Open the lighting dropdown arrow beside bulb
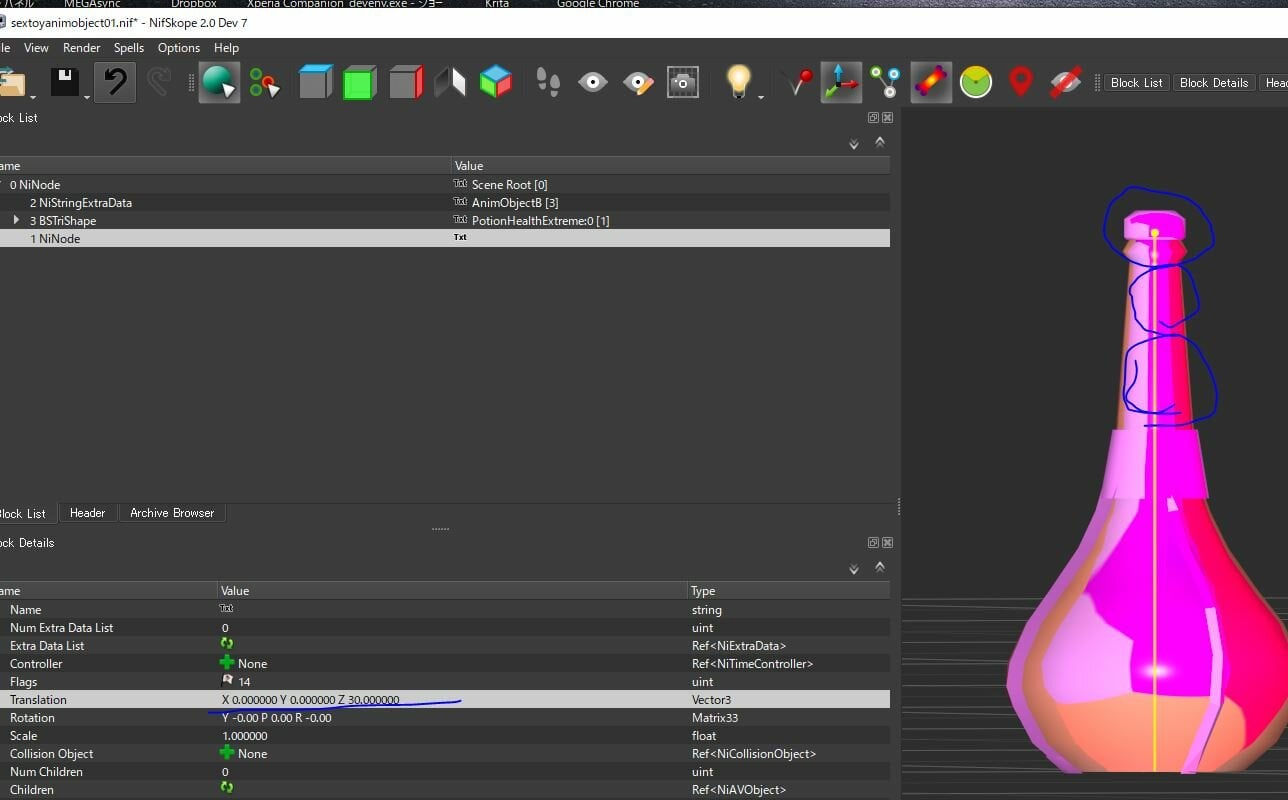This screenshot has width=1288, height=800. click(760, 97)
